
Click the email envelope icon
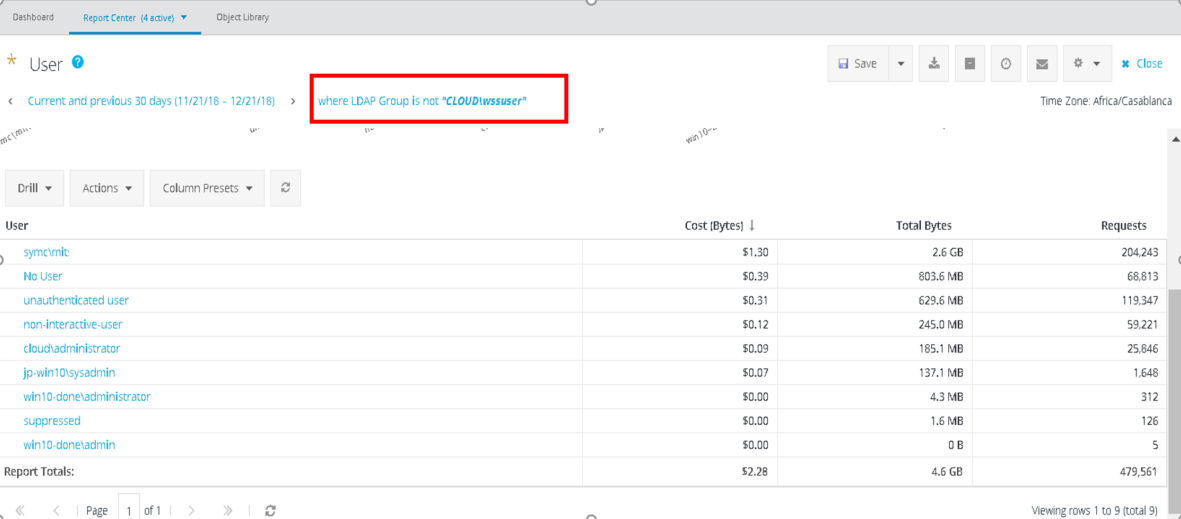(1042, 64)
